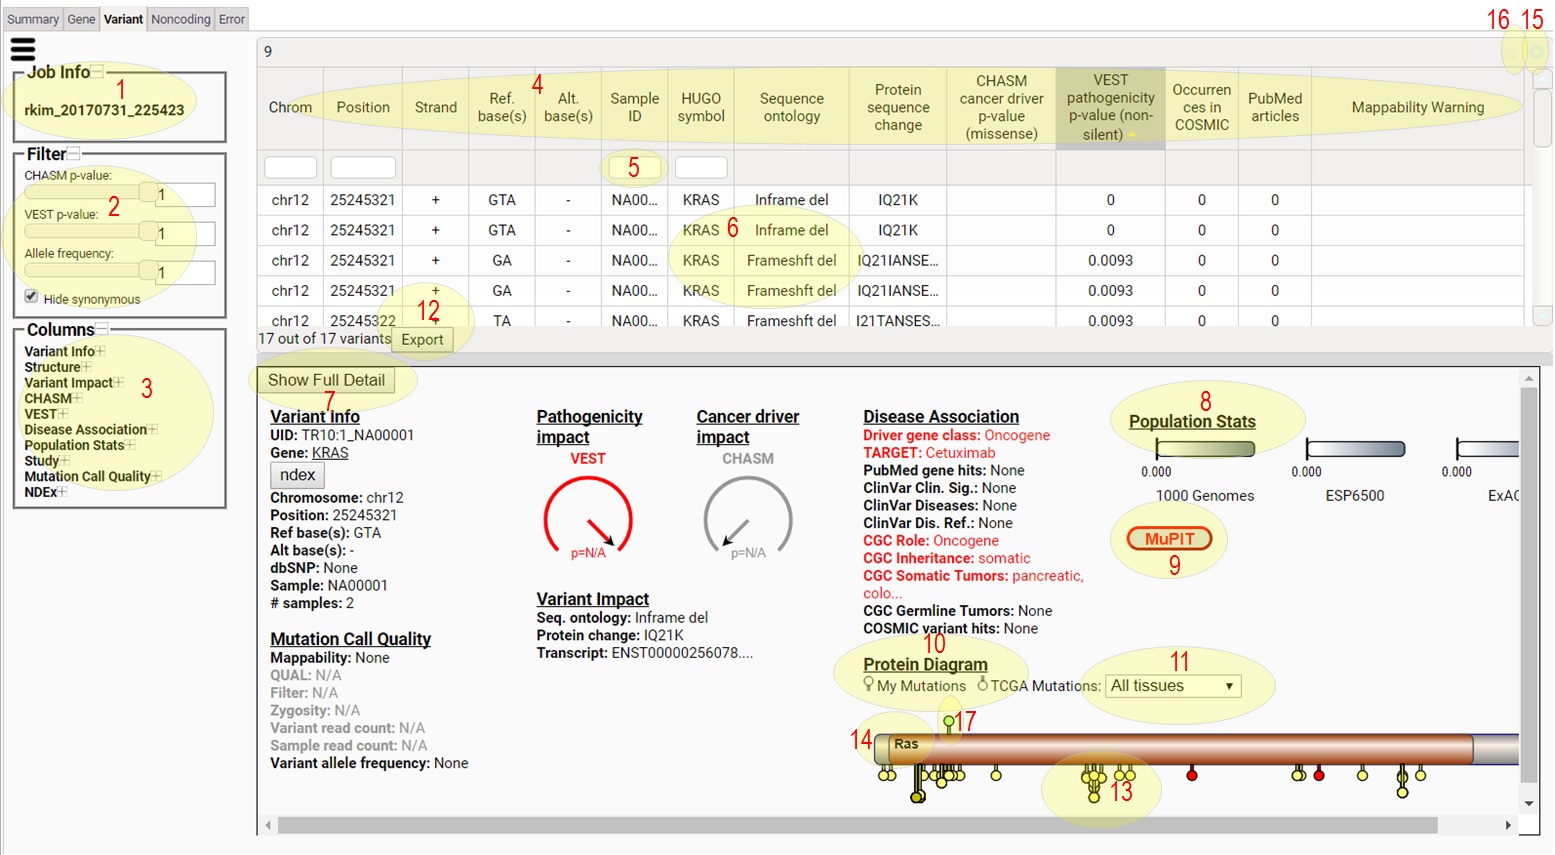Click Mutation Call Quality heading
1555x855 pixels.
click(350, 639)
